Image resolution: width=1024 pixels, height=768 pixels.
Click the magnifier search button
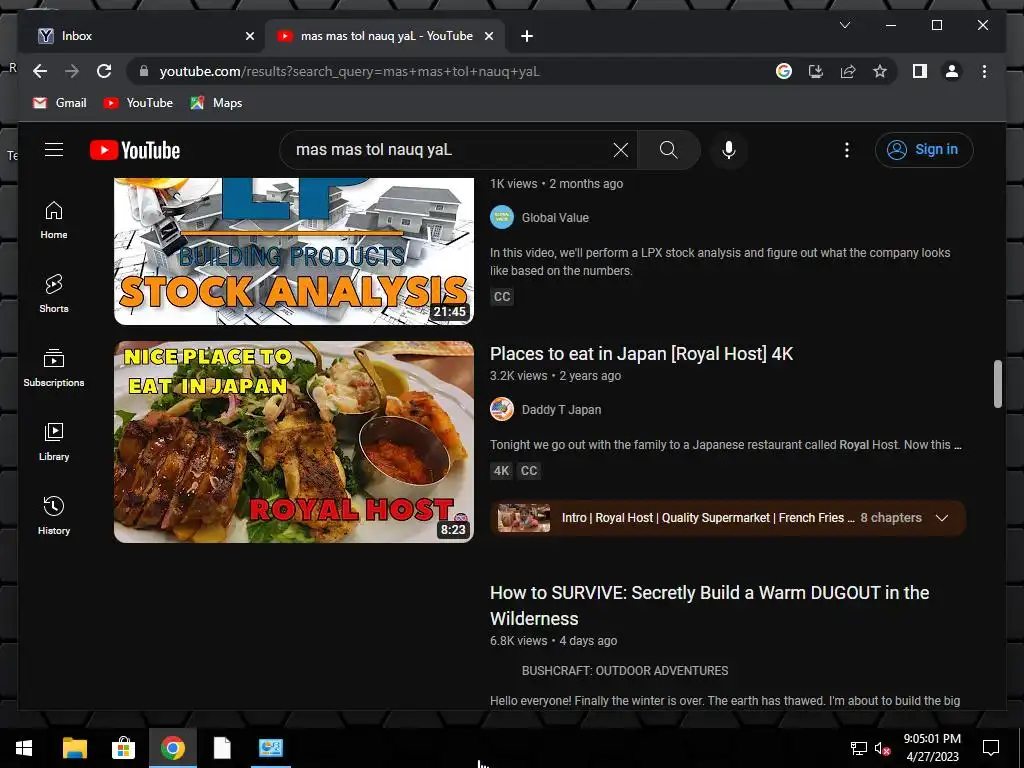click(x=668, y=150)
